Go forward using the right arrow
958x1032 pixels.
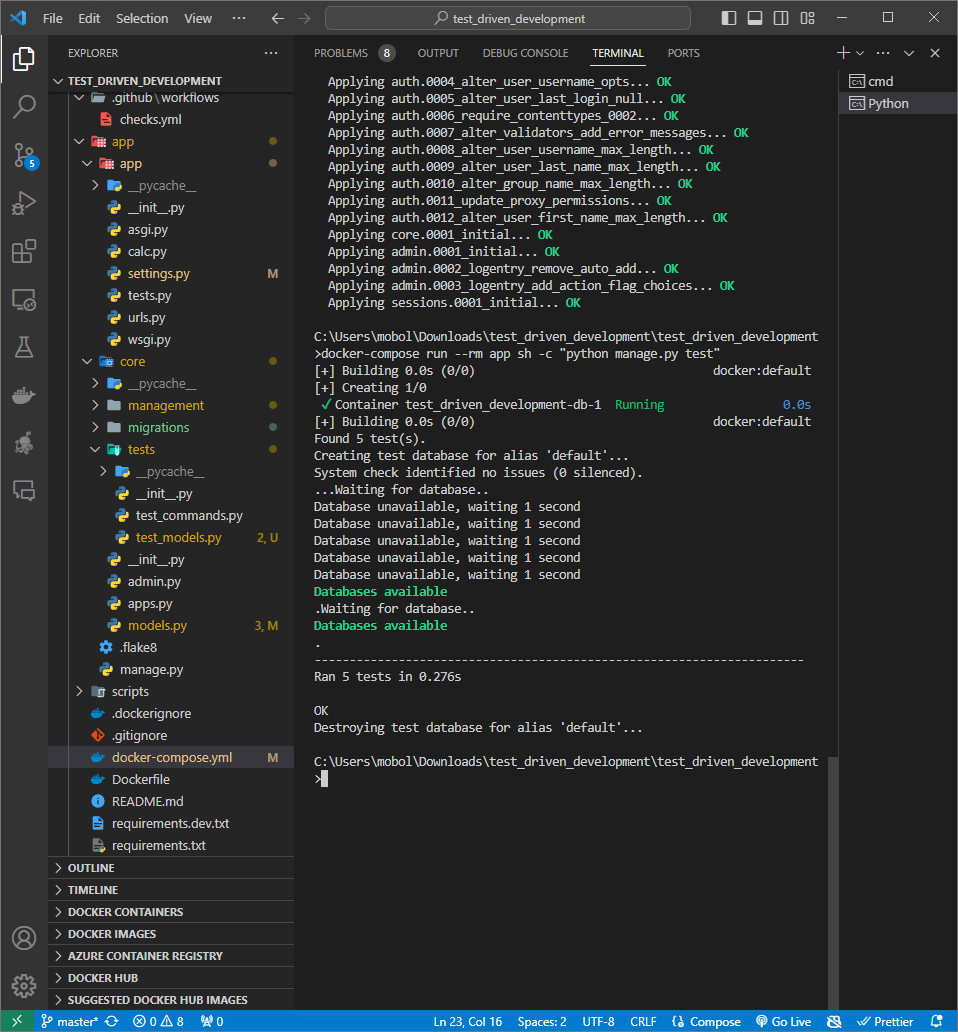tap(304, 18)
